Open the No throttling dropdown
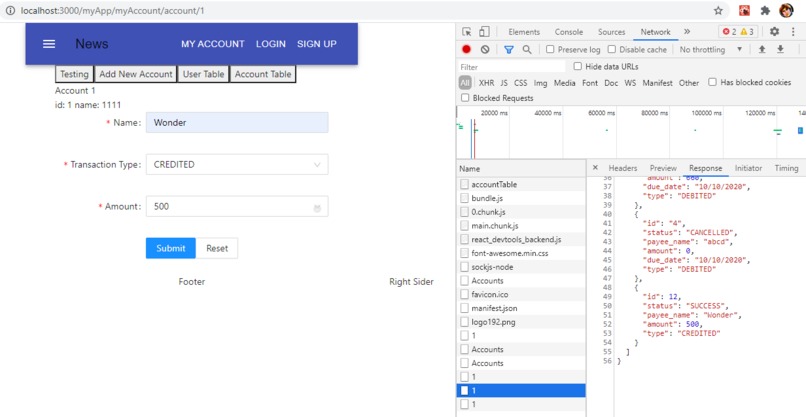The image size is (806, 417). tap(711, 49)
